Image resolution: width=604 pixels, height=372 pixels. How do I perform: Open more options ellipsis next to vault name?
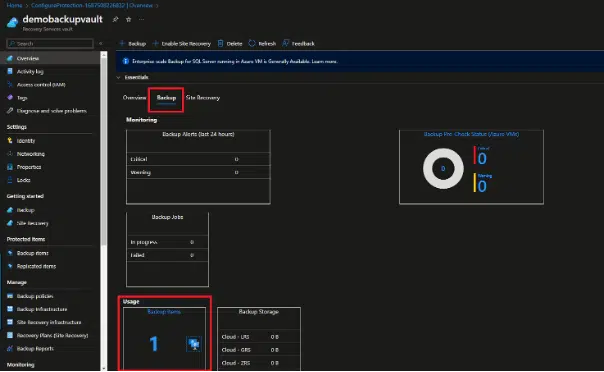[x=142, y=19]
